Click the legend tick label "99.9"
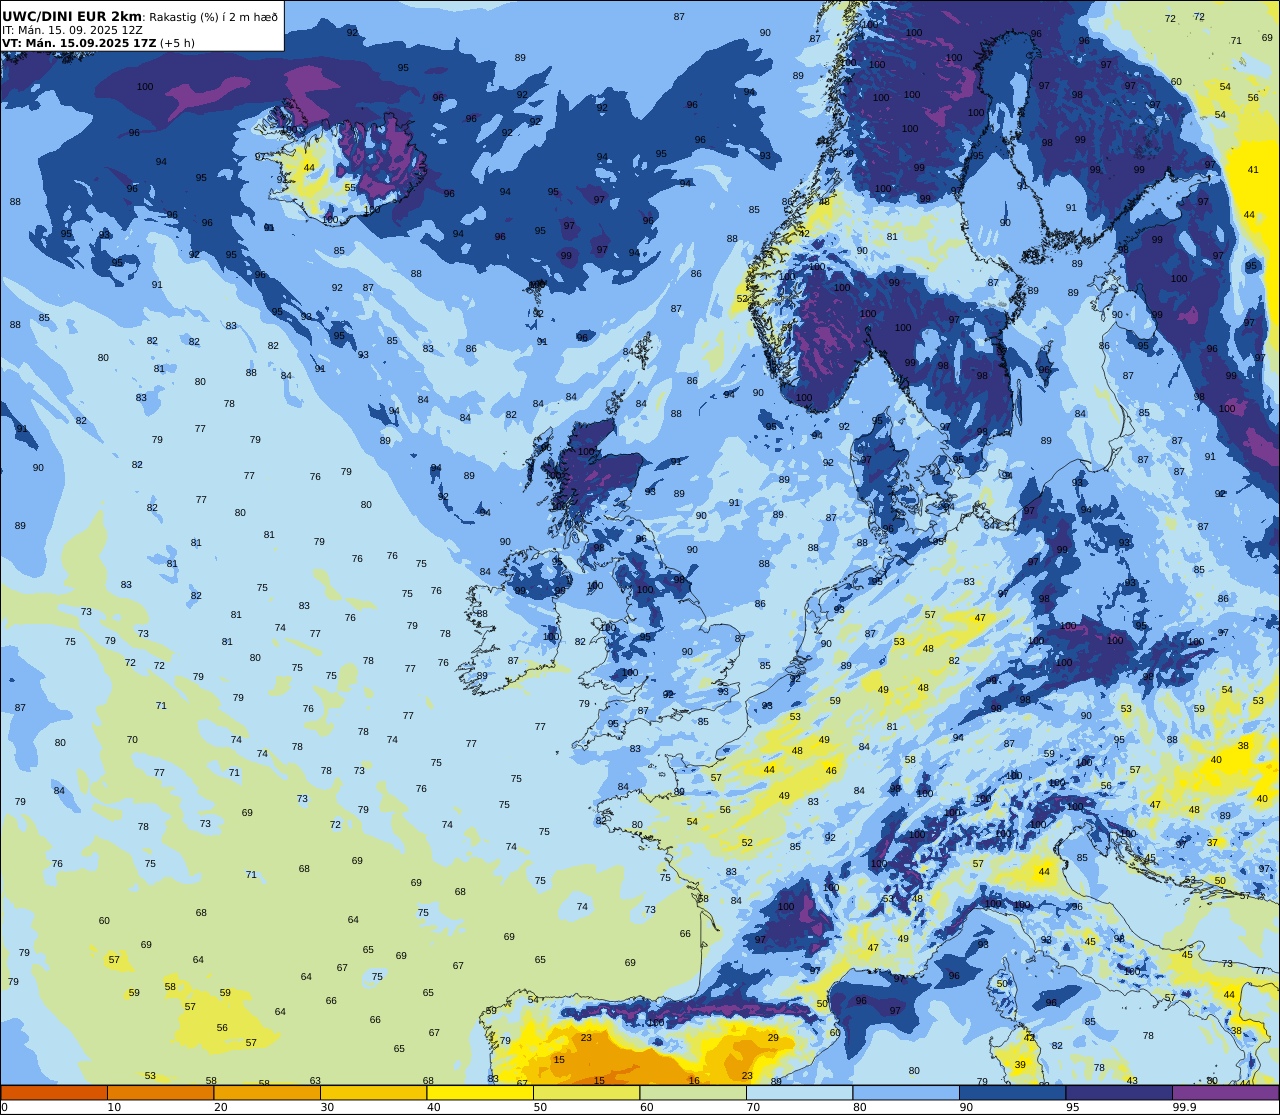Screen dimensions: 1280x1115 [1184, 1107]
